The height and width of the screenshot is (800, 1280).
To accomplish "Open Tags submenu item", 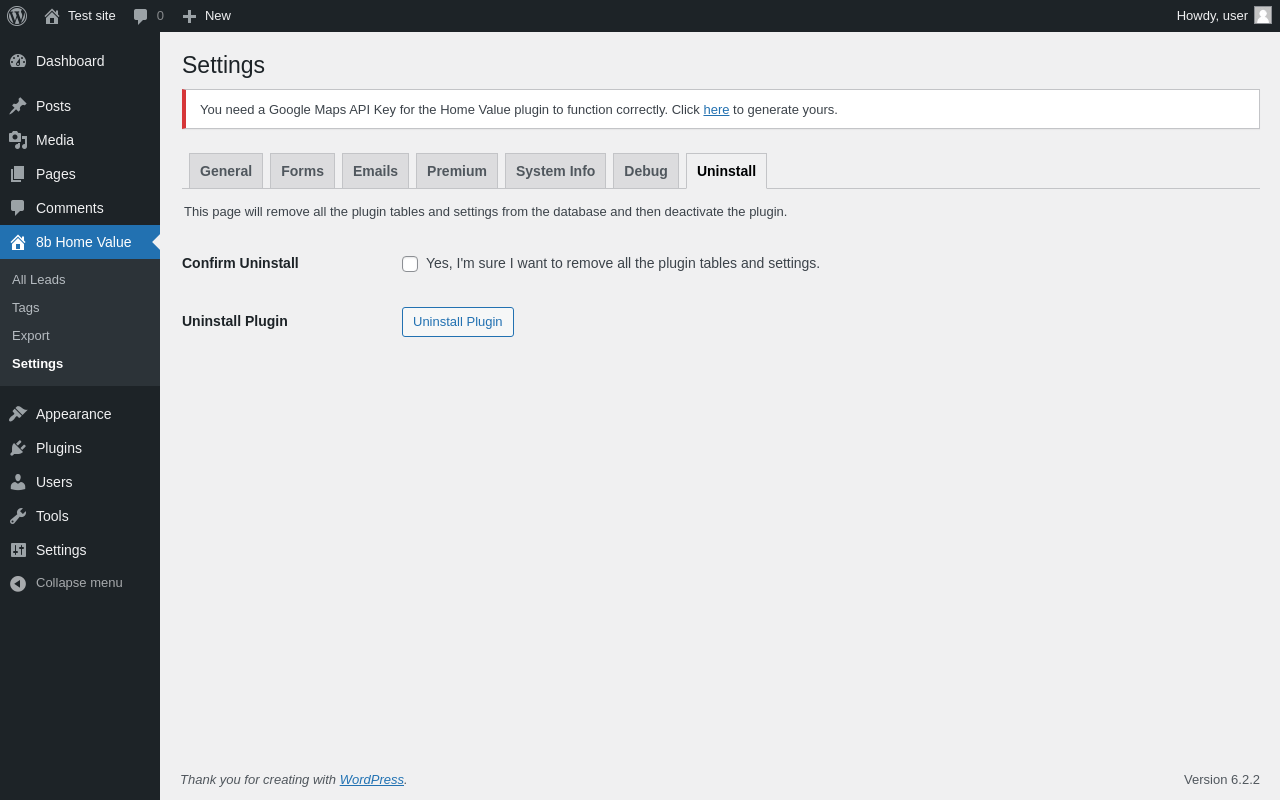I will (x=80, y=308).
